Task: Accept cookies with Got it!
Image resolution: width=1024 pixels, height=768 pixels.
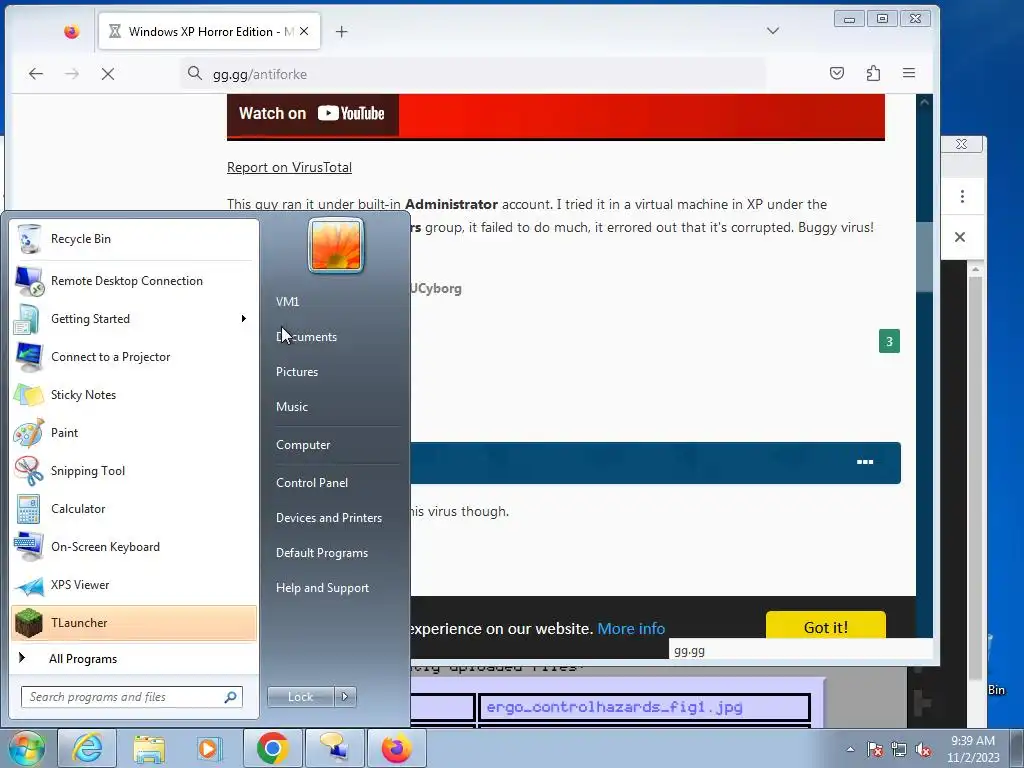Action: [825, 626]
